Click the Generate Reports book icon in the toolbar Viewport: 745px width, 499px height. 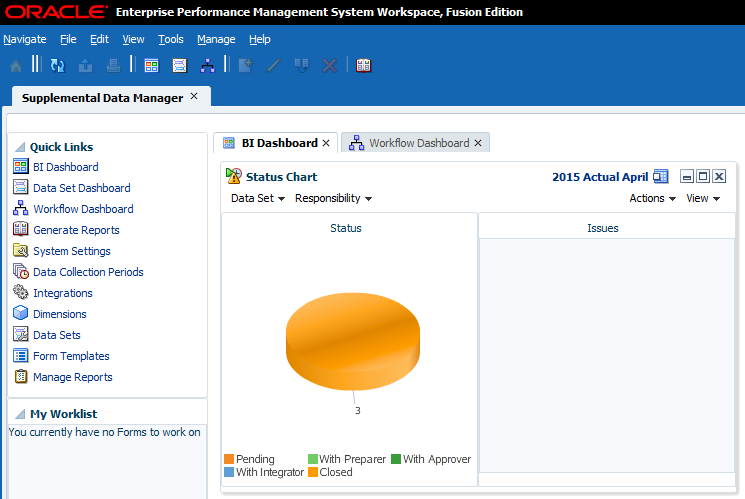point(363,65)
